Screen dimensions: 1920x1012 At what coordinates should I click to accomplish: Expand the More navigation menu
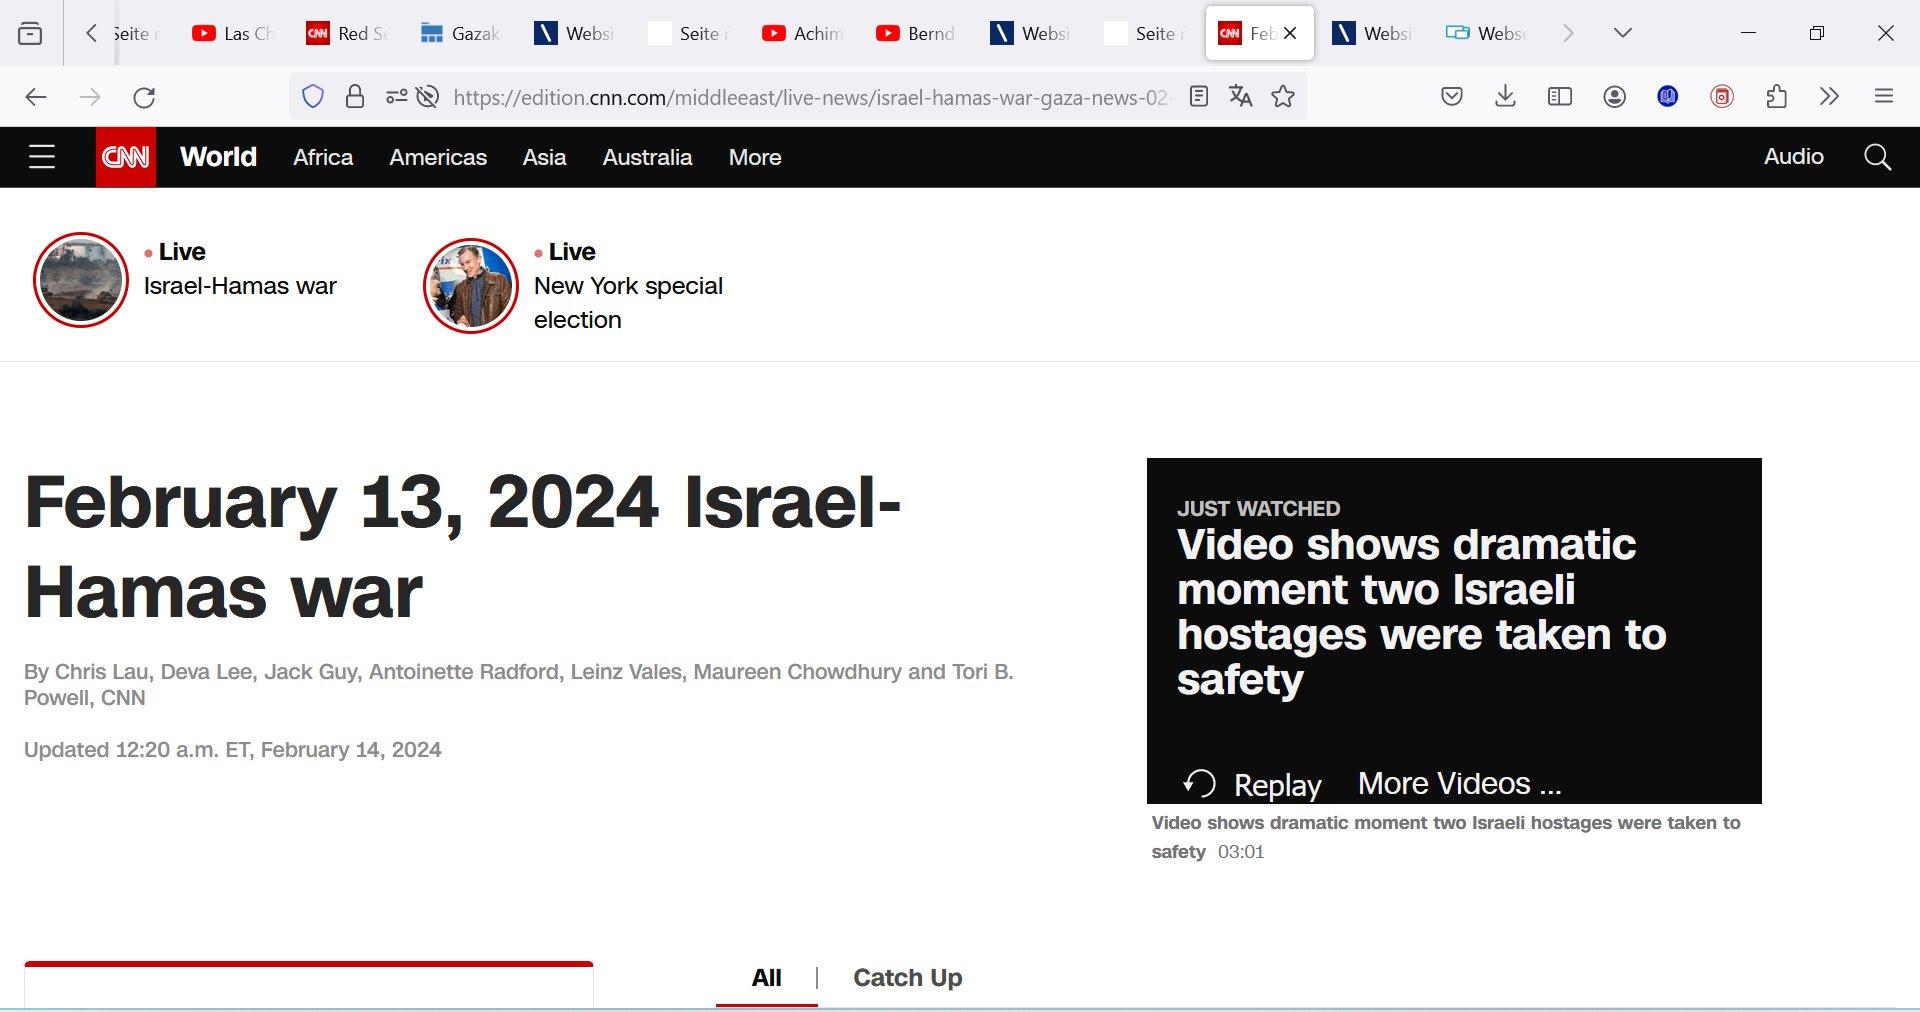(755, 157)
